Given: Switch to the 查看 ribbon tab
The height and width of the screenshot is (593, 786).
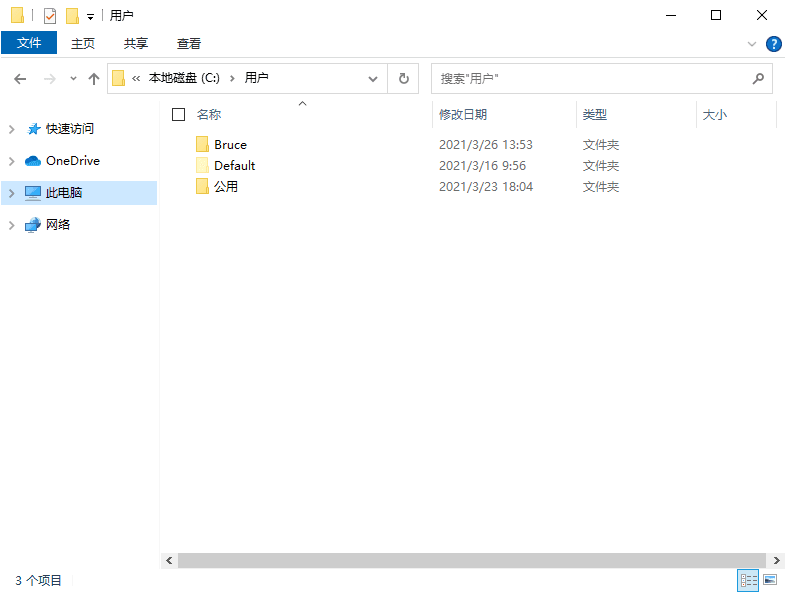Looking at the screenshot, I should (189, 44).
